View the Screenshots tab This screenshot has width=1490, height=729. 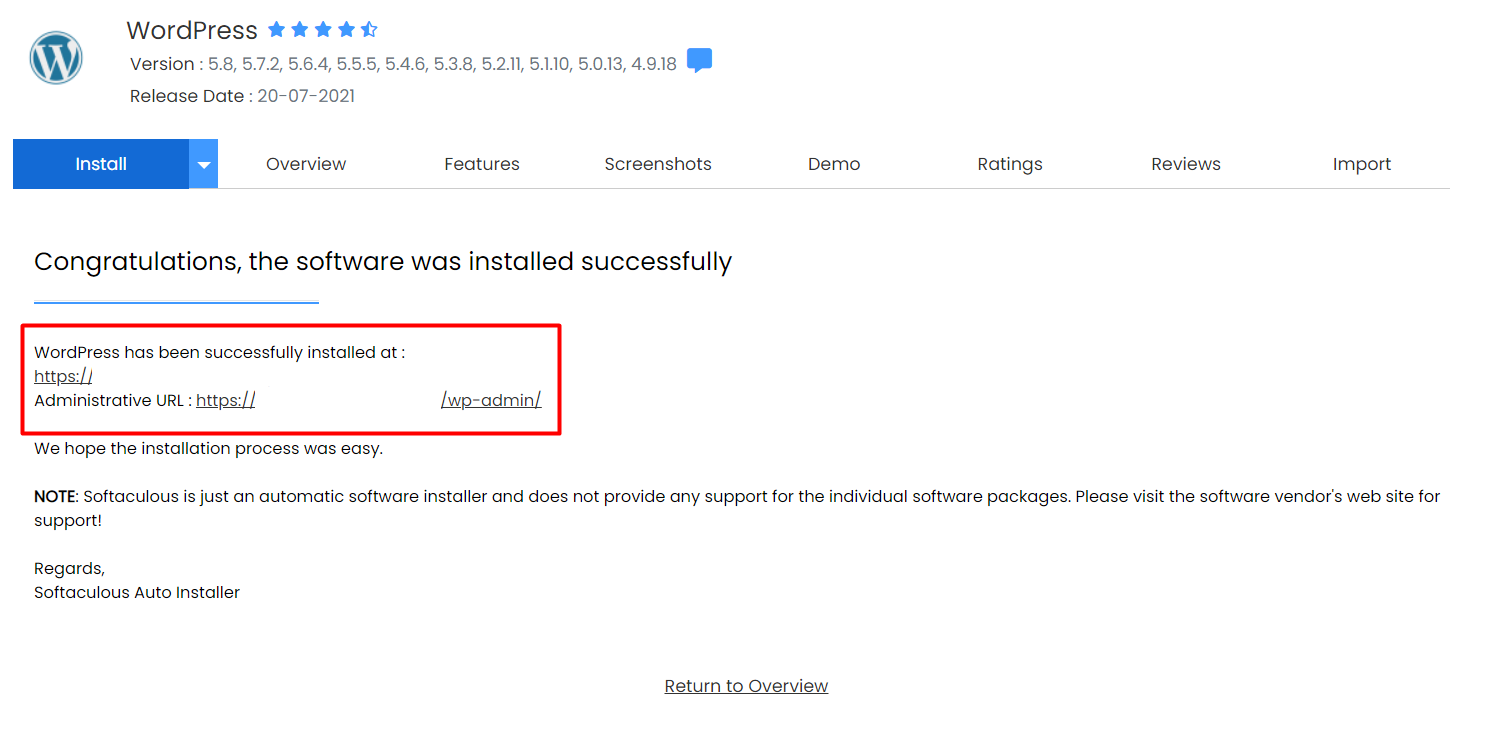[x=658, y=164]
